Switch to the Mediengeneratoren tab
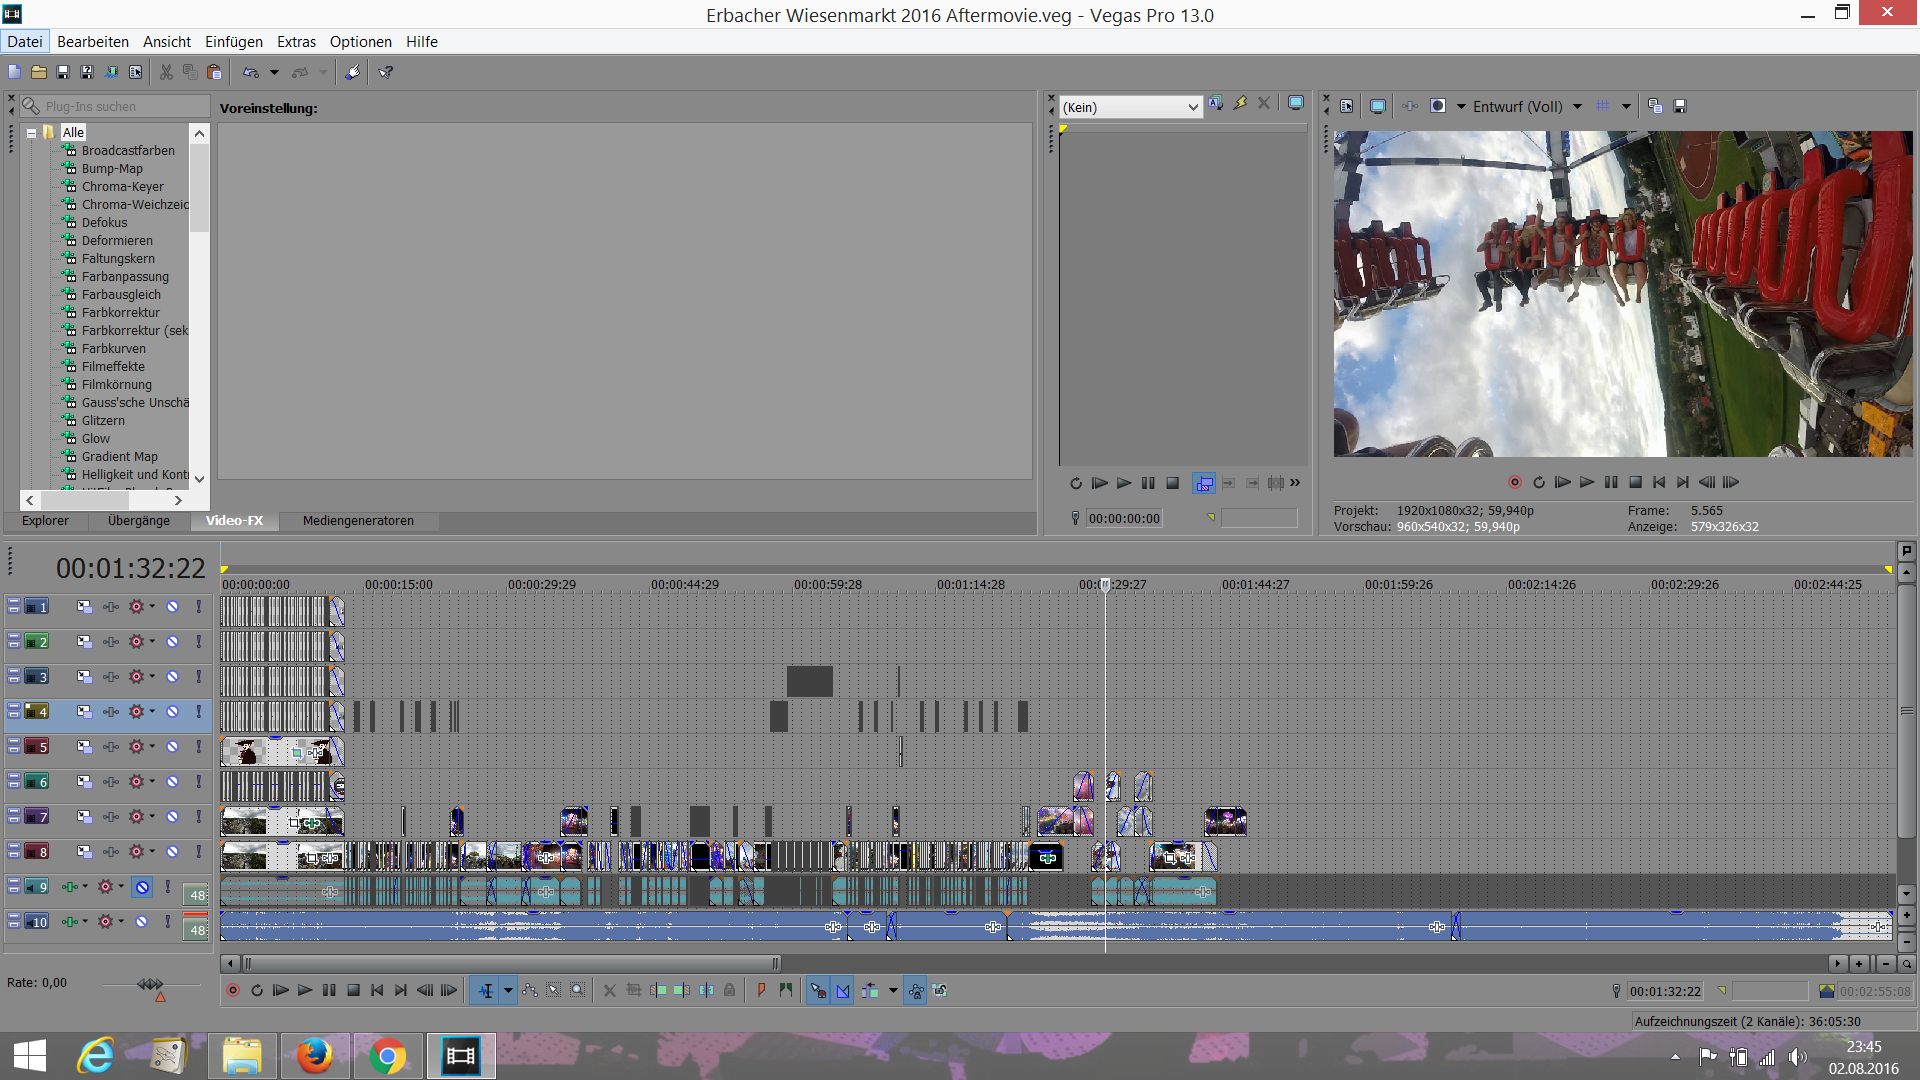1920x1080 pixels. pyautogui.click(x=358, y=521)
